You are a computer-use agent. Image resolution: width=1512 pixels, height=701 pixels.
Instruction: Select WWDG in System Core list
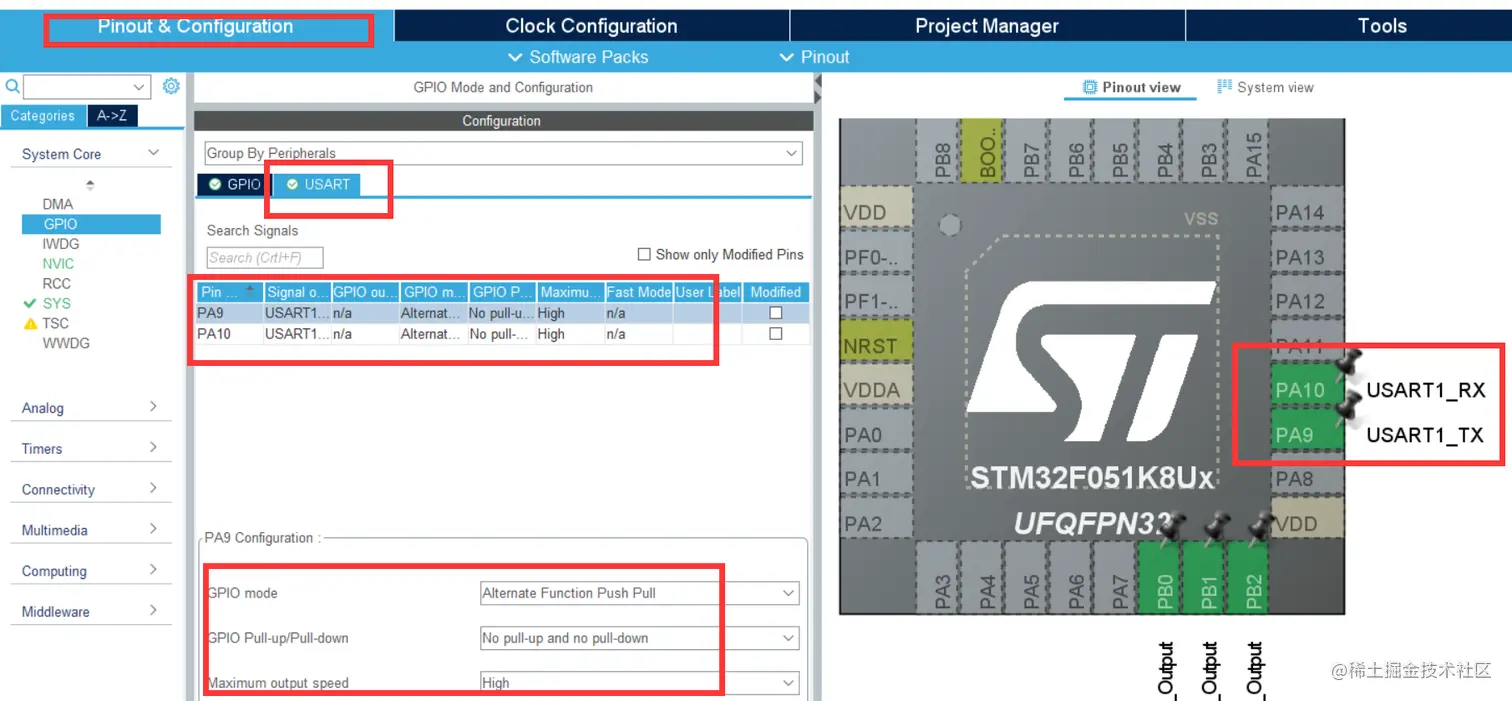[66, 343]
